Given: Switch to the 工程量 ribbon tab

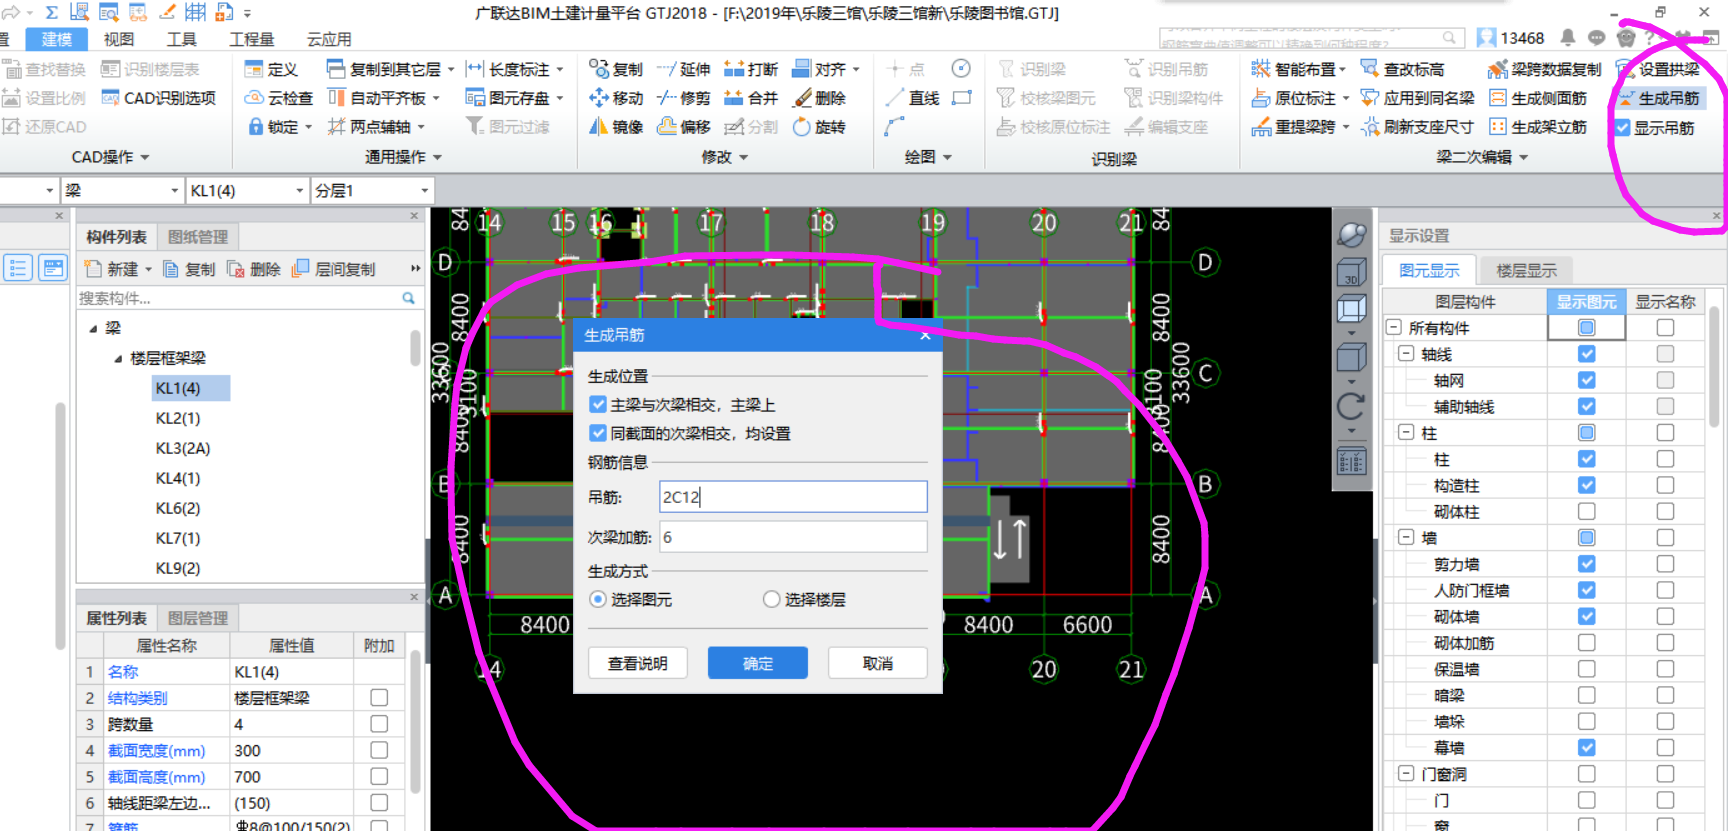Looking at the screenshot, I should 252,39.
